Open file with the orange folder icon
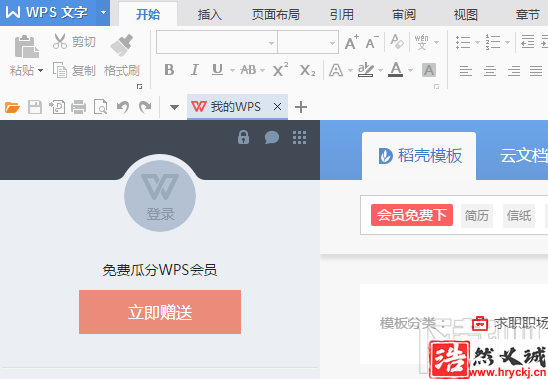Viewport: 548px width, 379px height. (x=12, y=107)
